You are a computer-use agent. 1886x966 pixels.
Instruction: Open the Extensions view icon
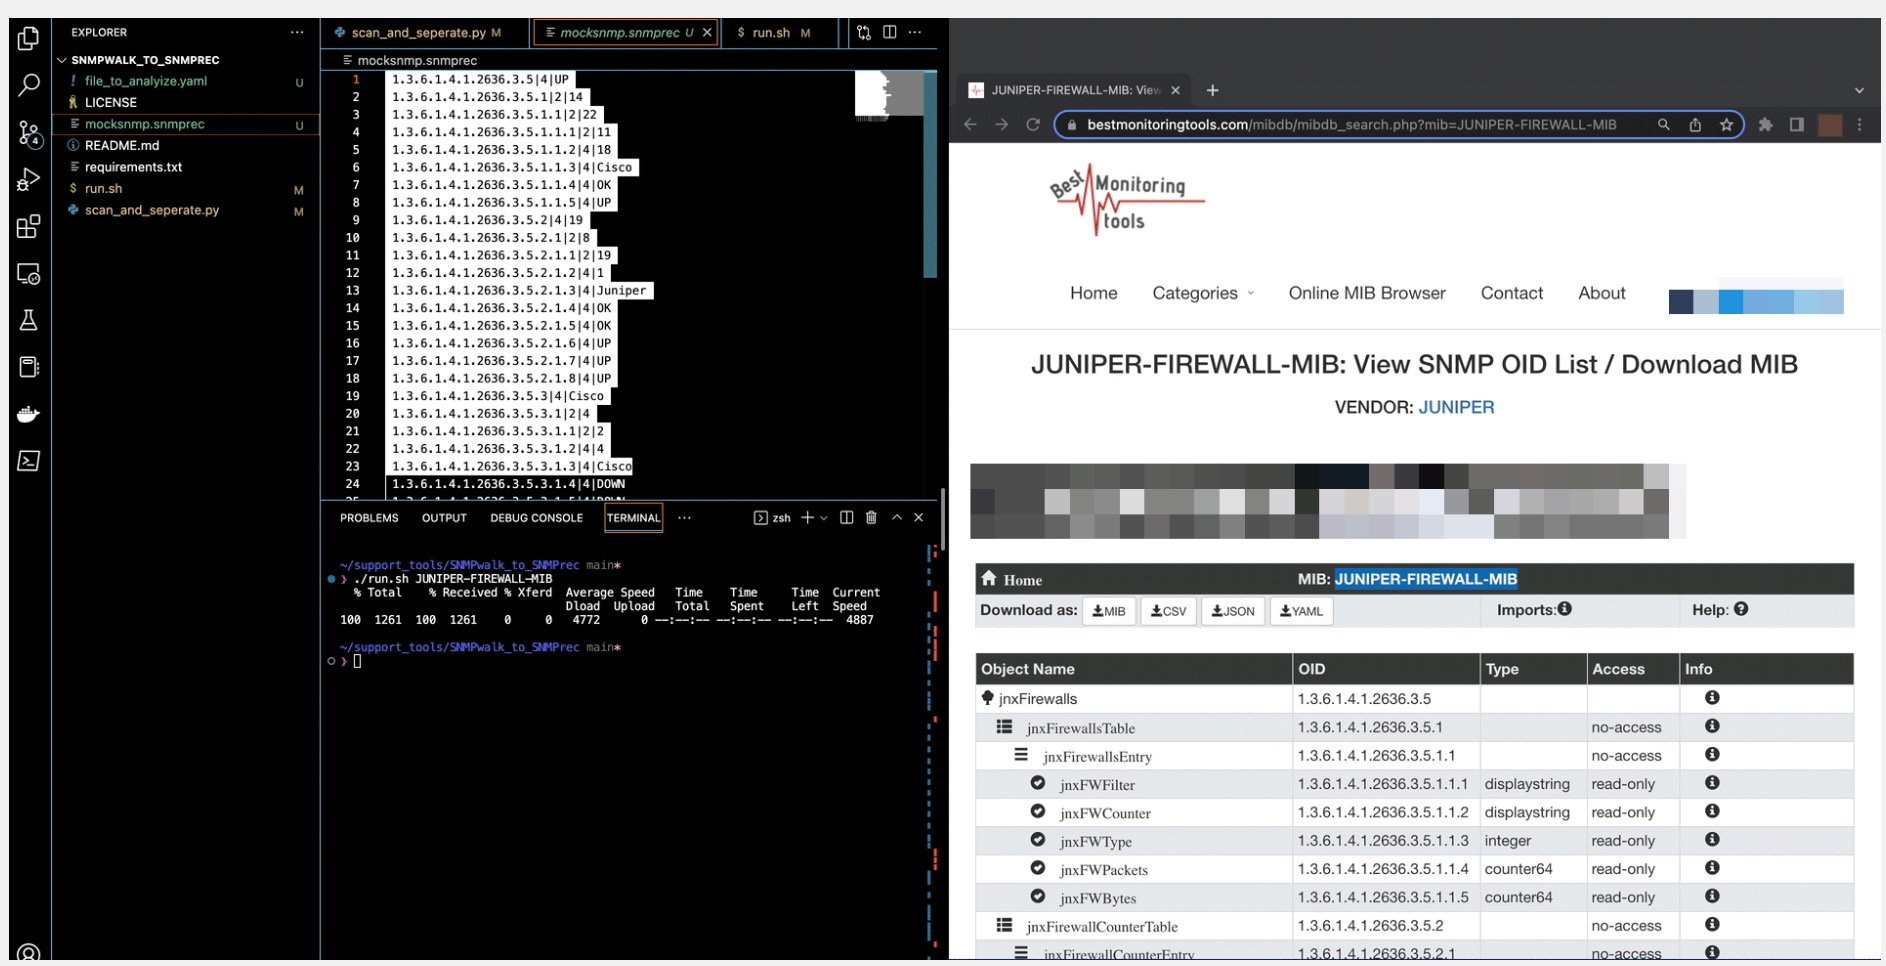click(x=29, y=227)
